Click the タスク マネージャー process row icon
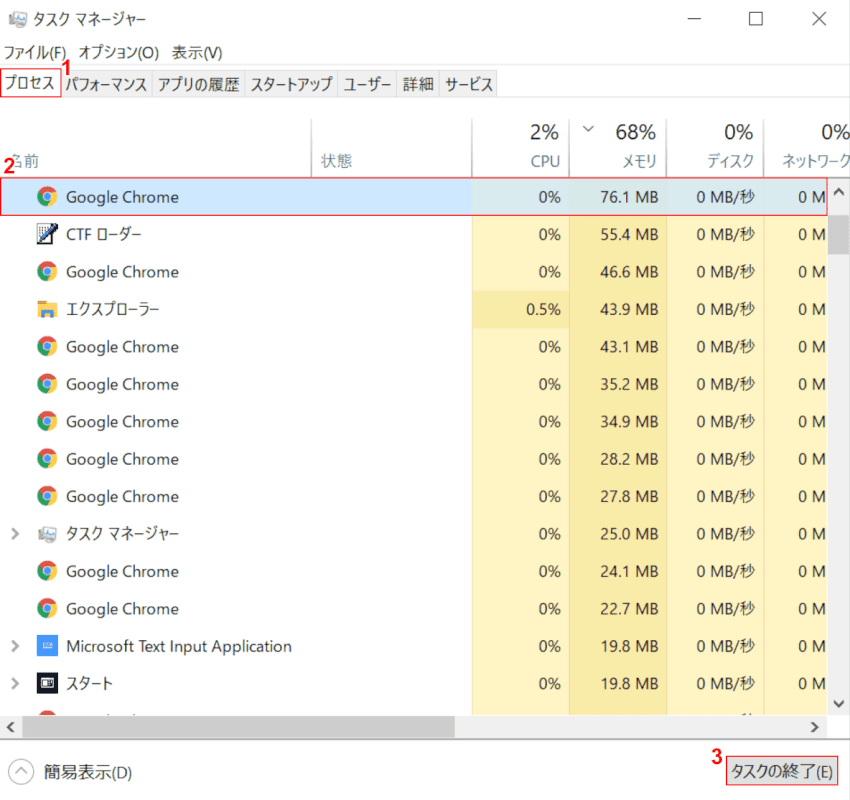The image size is (850, 800). (47, 534)
